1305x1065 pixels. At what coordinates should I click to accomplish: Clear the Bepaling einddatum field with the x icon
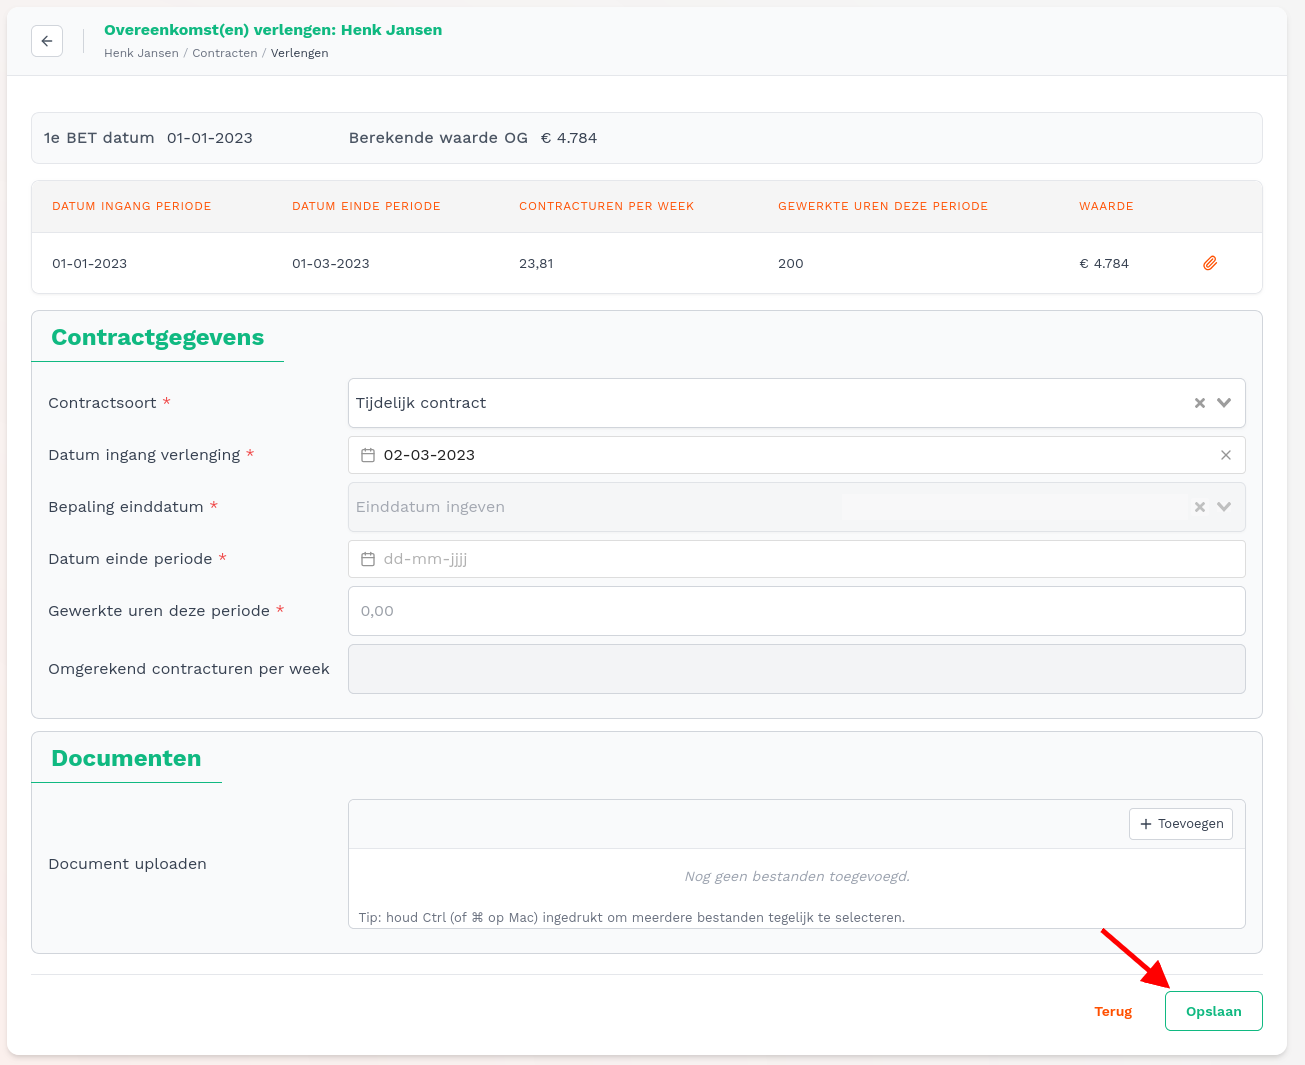[x=1200, y=507]
